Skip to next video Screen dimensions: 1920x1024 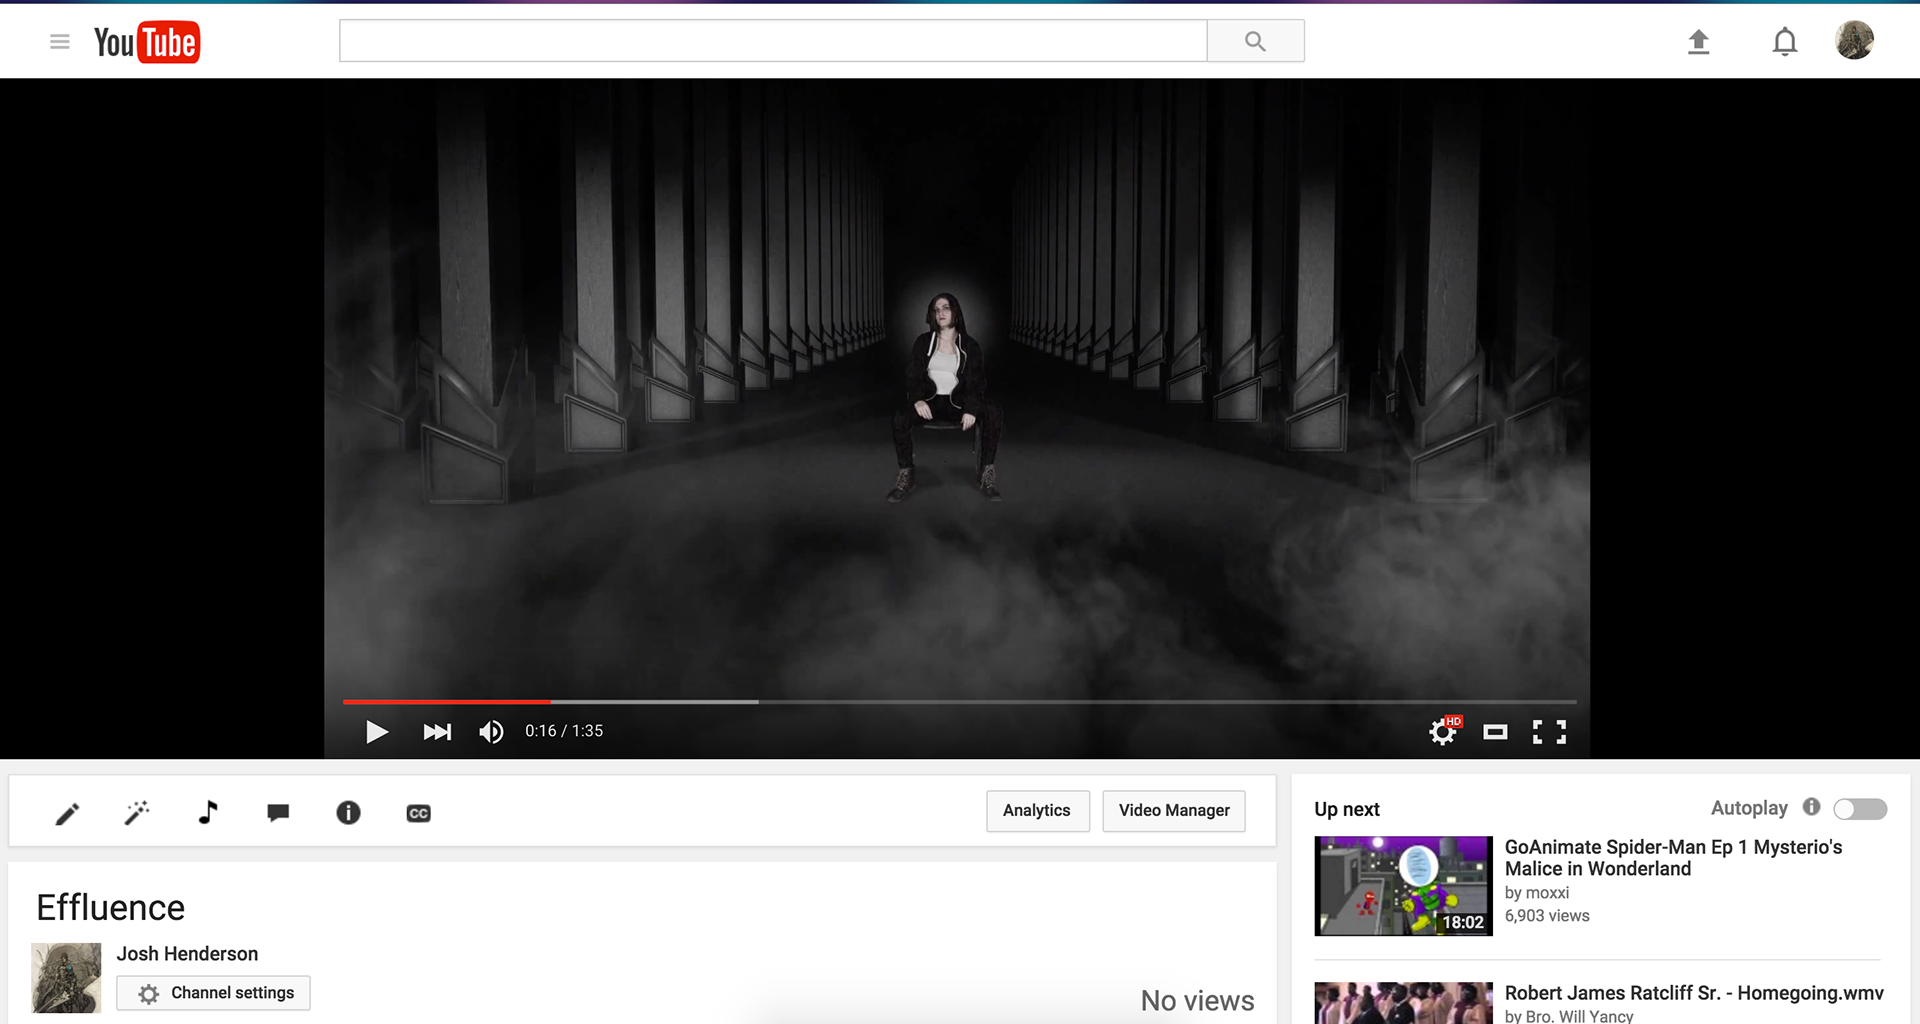[x=437, y=732]
